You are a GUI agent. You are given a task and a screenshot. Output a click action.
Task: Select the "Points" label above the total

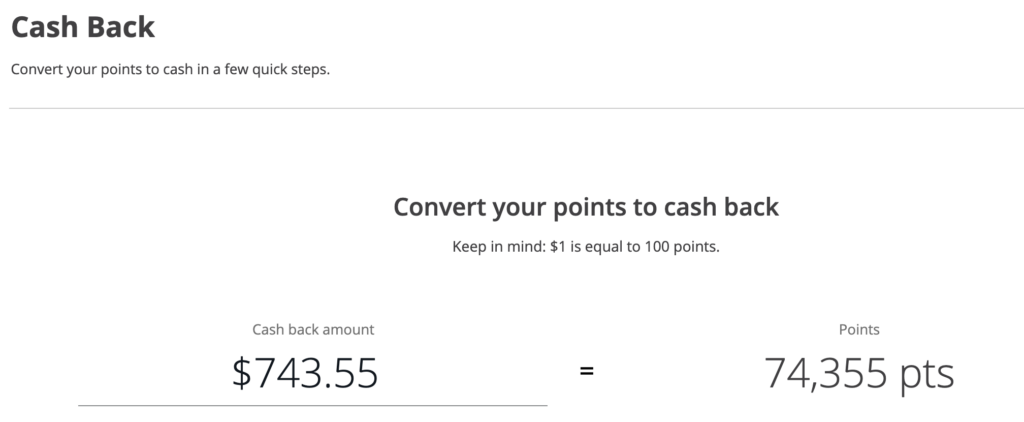pyautogui.click(x=859, y=329)
